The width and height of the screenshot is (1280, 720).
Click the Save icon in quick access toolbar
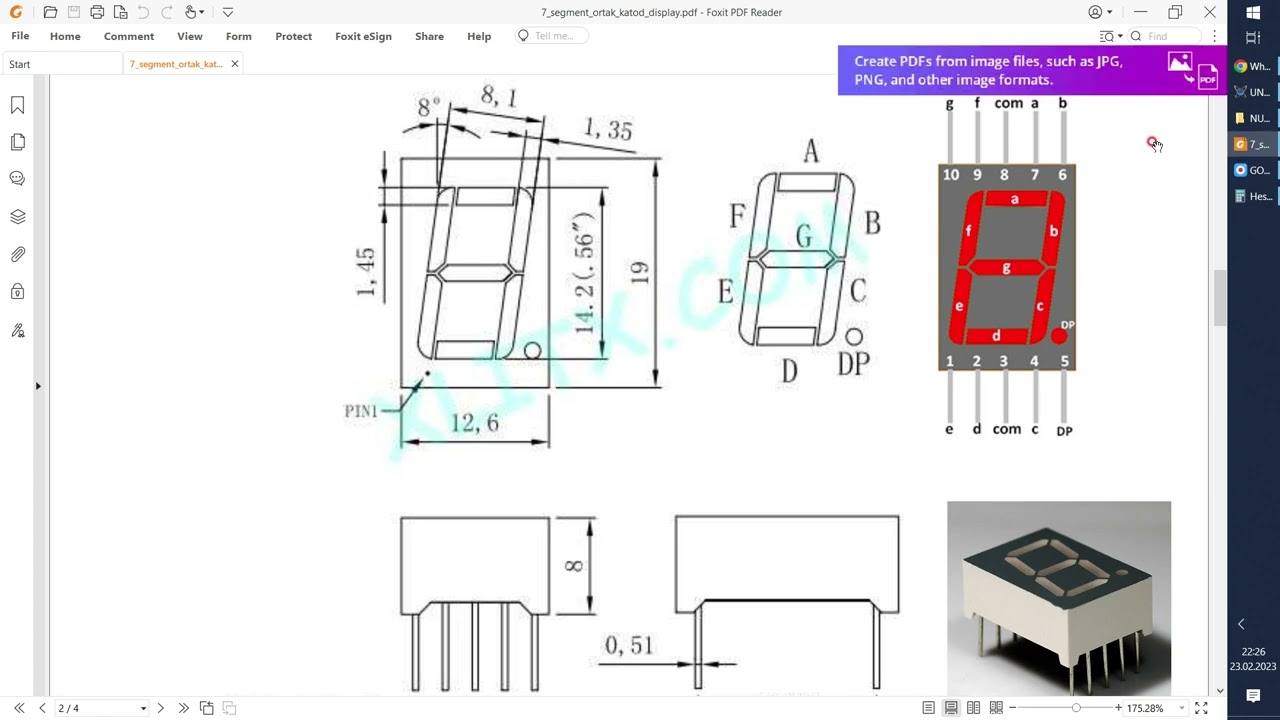tap(73, 12)
